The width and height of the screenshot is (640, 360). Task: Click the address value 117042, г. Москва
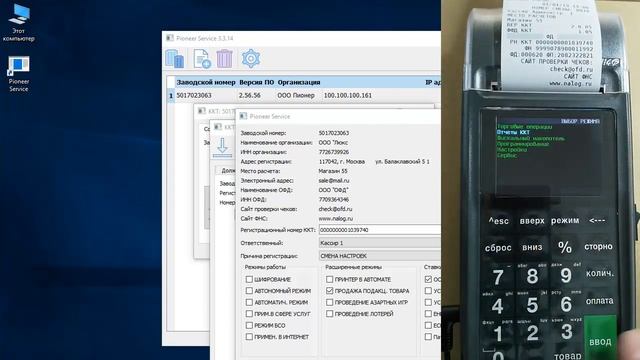point(342,162)
